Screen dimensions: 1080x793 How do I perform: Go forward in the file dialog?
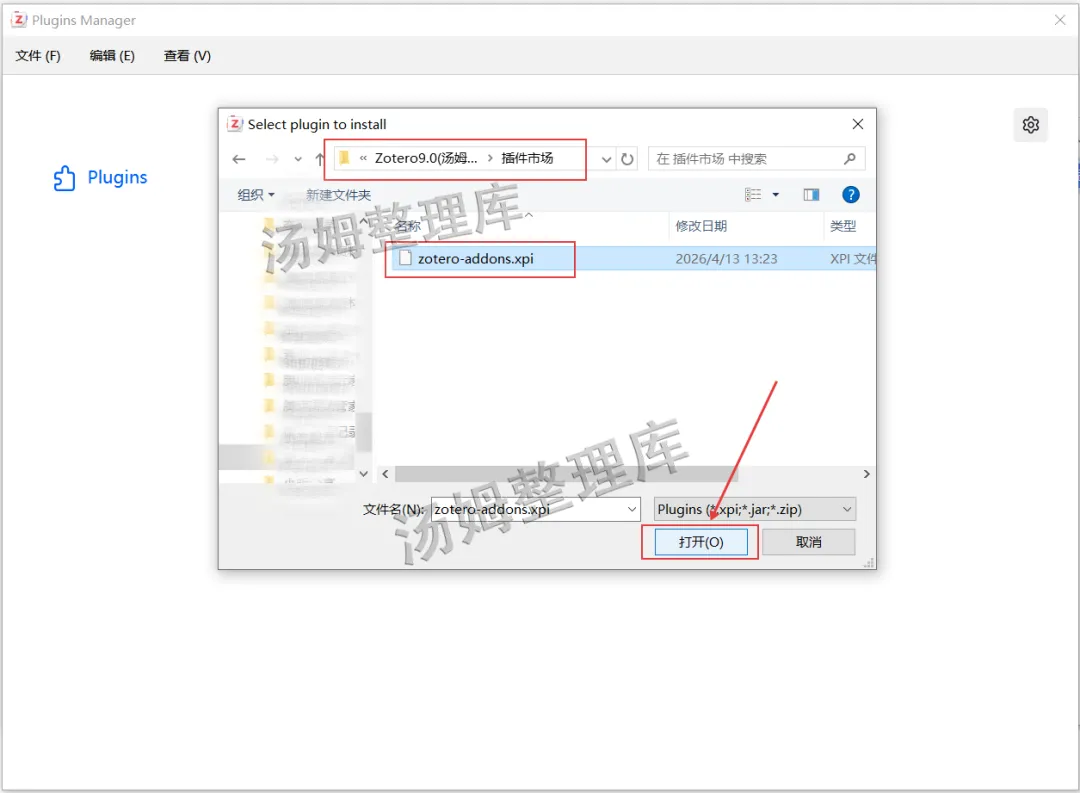[x=272, y=159]
